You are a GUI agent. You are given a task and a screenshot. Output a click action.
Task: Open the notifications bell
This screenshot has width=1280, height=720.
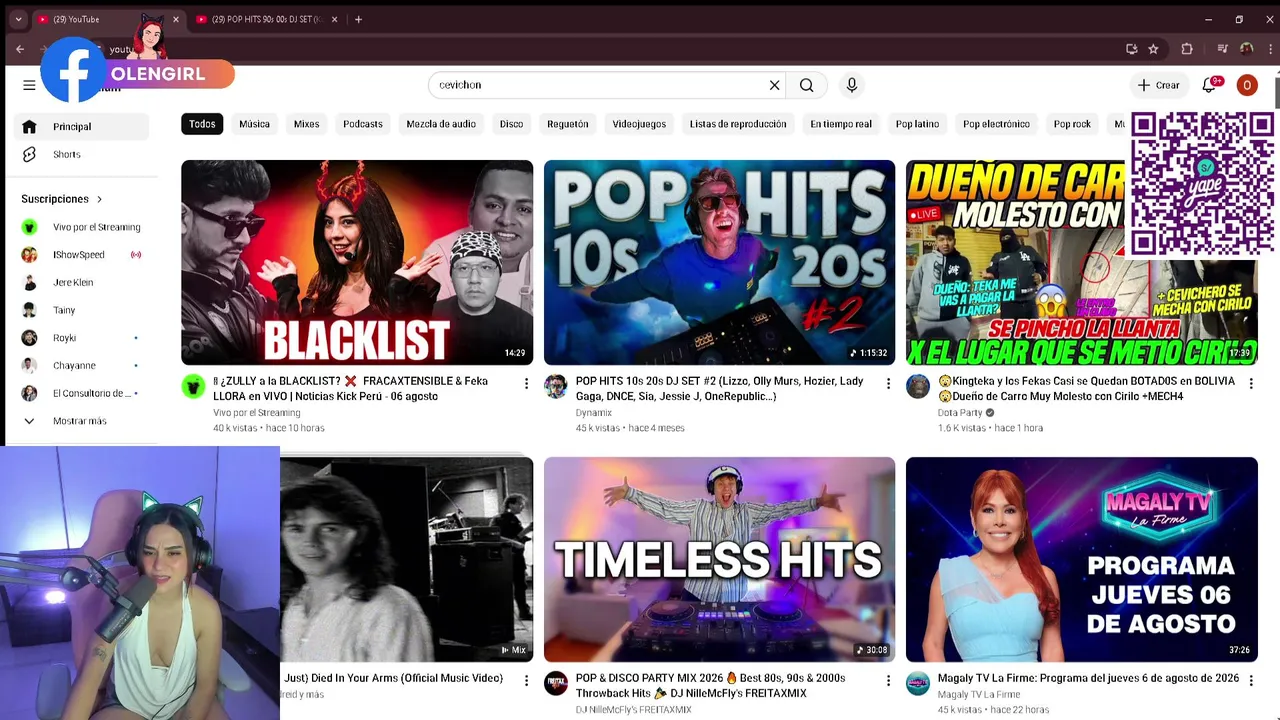[x=1210, y=85]
